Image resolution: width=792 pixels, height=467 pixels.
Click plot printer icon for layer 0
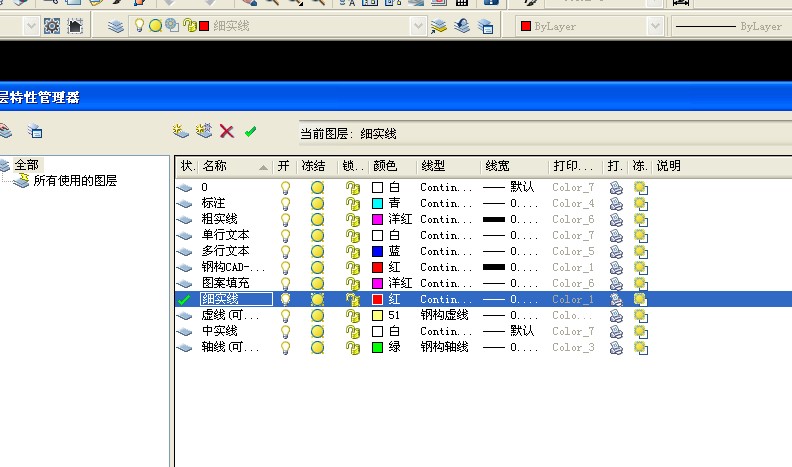[616, 188]
